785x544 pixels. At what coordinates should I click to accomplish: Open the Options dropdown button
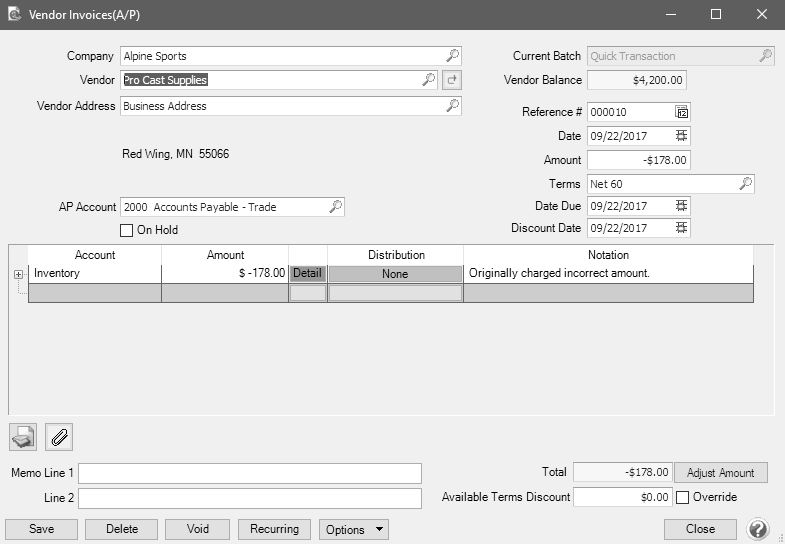pos(354,529)
